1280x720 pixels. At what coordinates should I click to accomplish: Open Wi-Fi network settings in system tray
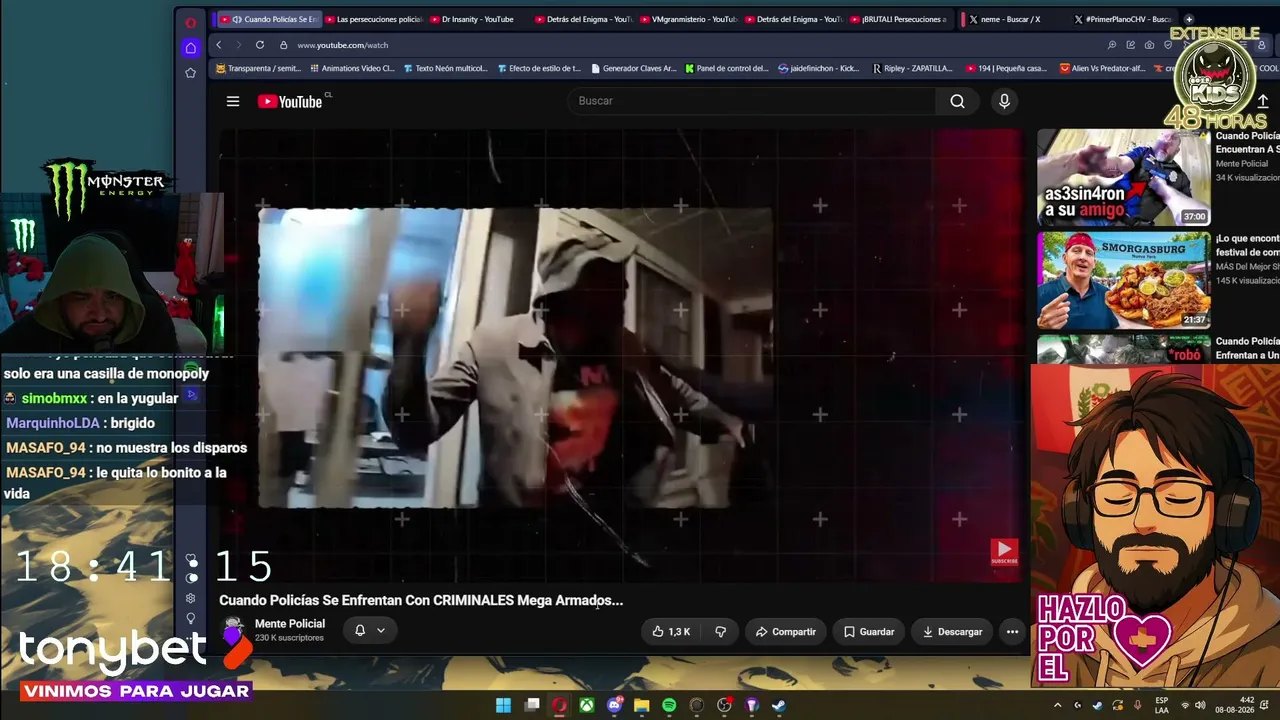coord(1185,705)
